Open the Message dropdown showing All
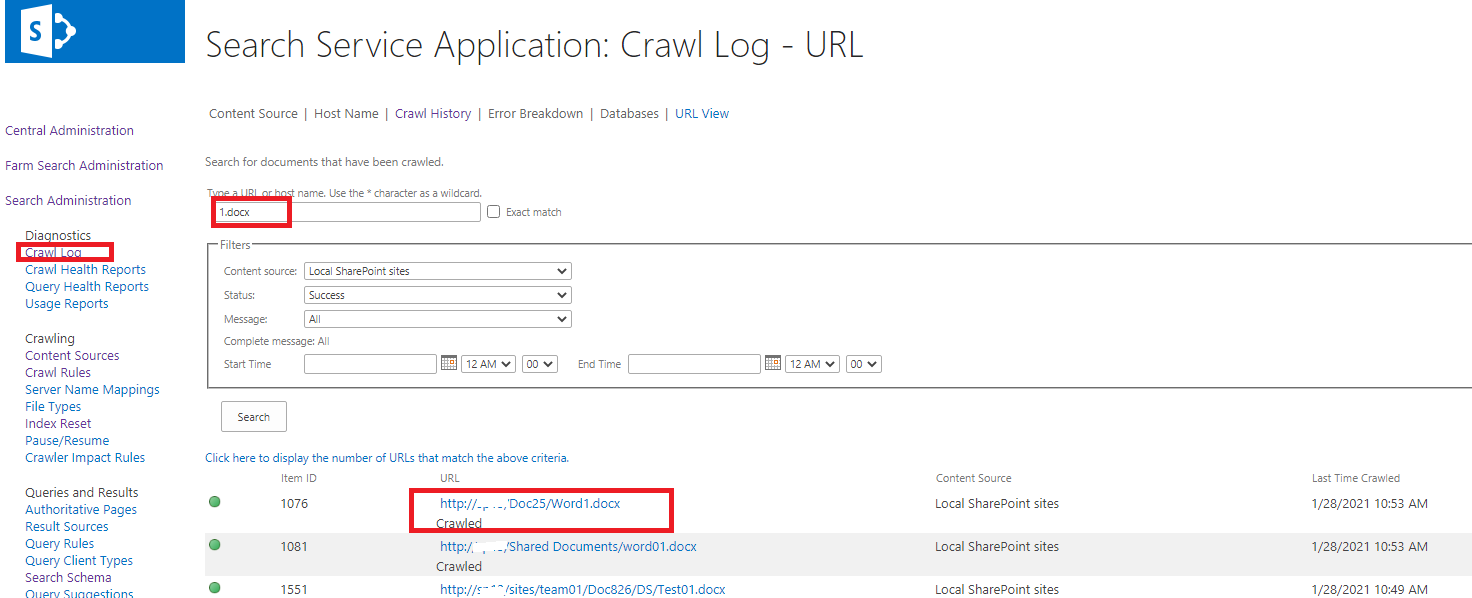The height and width of the screenshot is (598, 1472). [437, 319]
